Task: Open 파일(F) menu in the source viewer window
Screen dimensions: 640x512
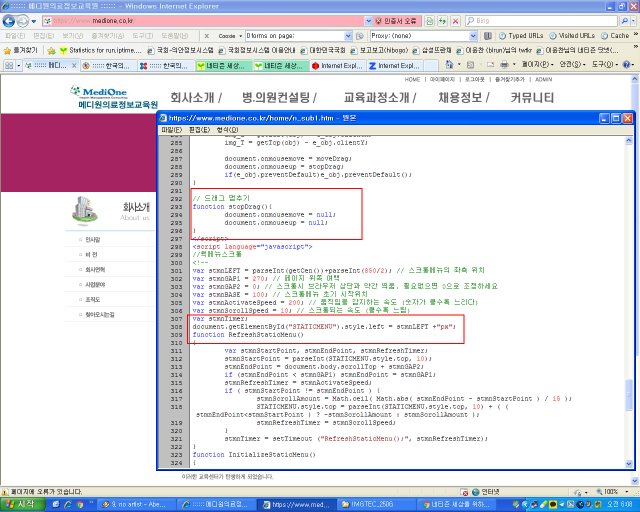Action: 171,130
